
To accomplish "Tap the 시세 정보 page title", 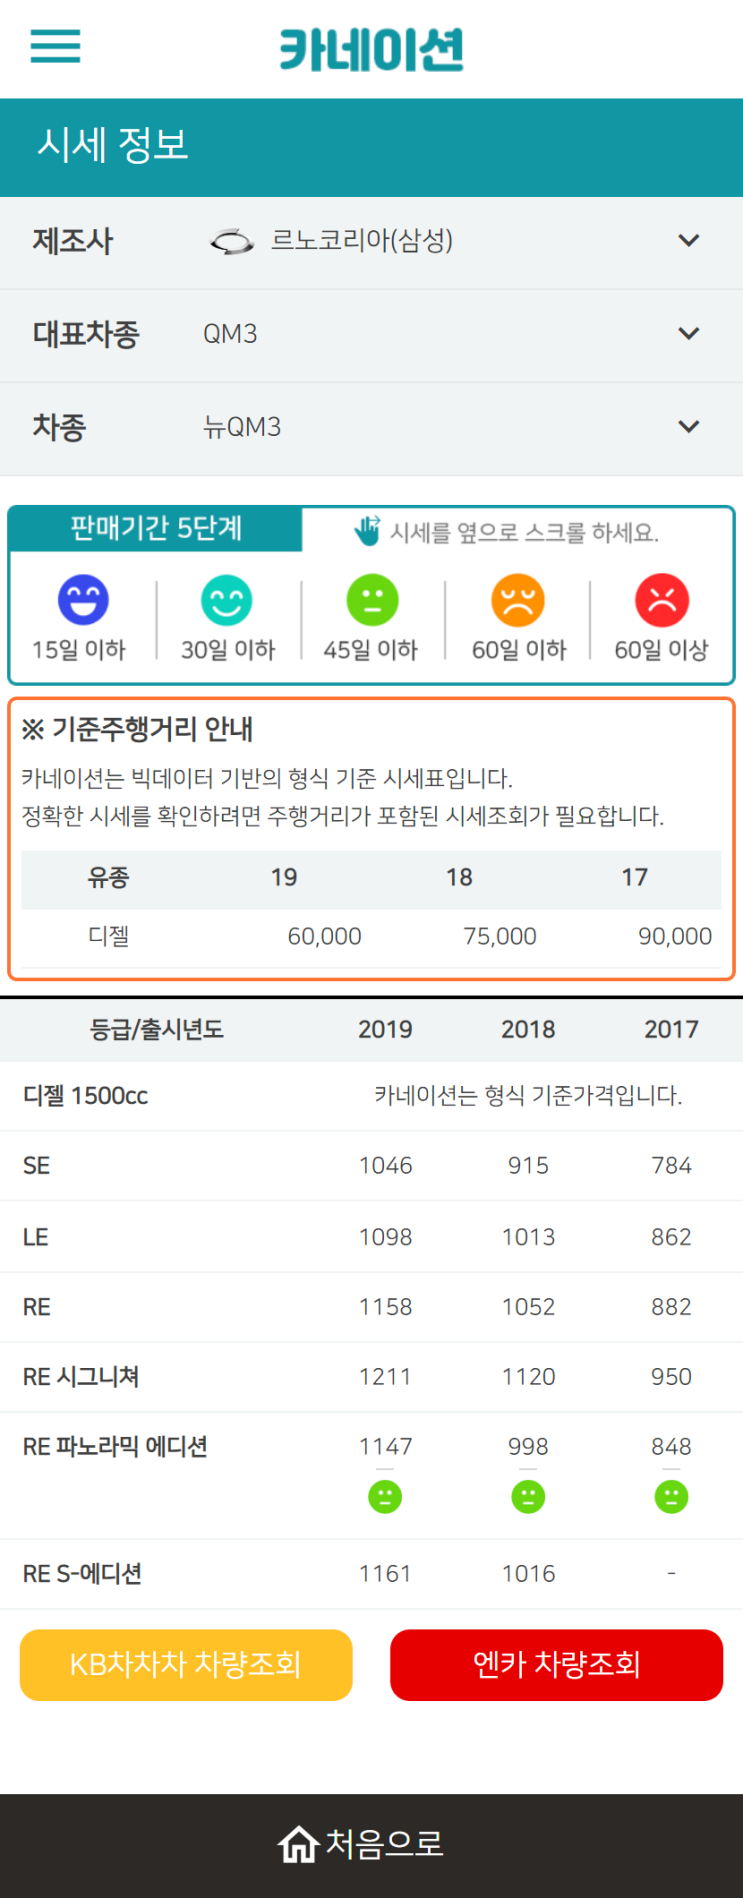I will 113,146.
